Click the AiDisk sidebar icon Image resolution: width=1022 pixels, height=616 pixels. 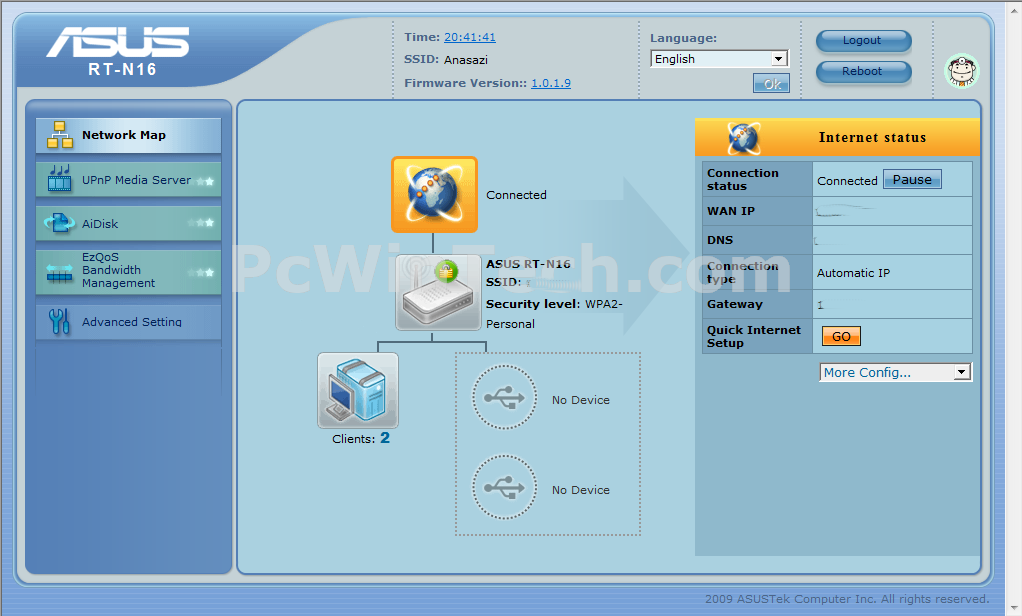click(x=59, y=223)
